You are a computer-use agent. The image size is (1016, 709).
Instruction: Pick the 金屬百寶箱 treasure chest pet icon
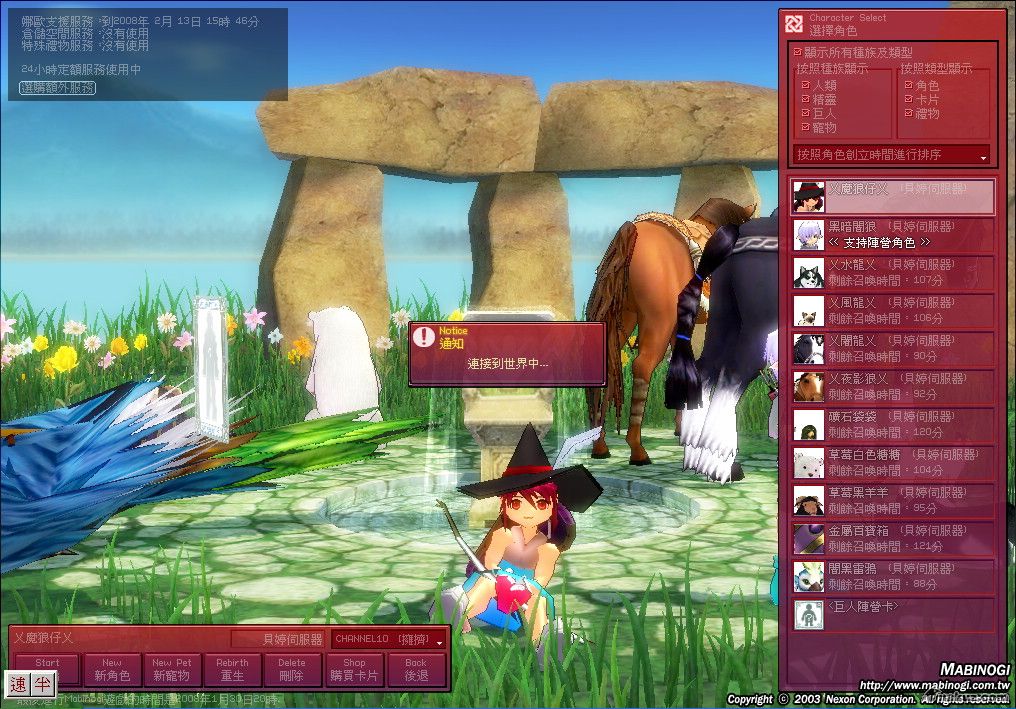[x=808, y=539]
